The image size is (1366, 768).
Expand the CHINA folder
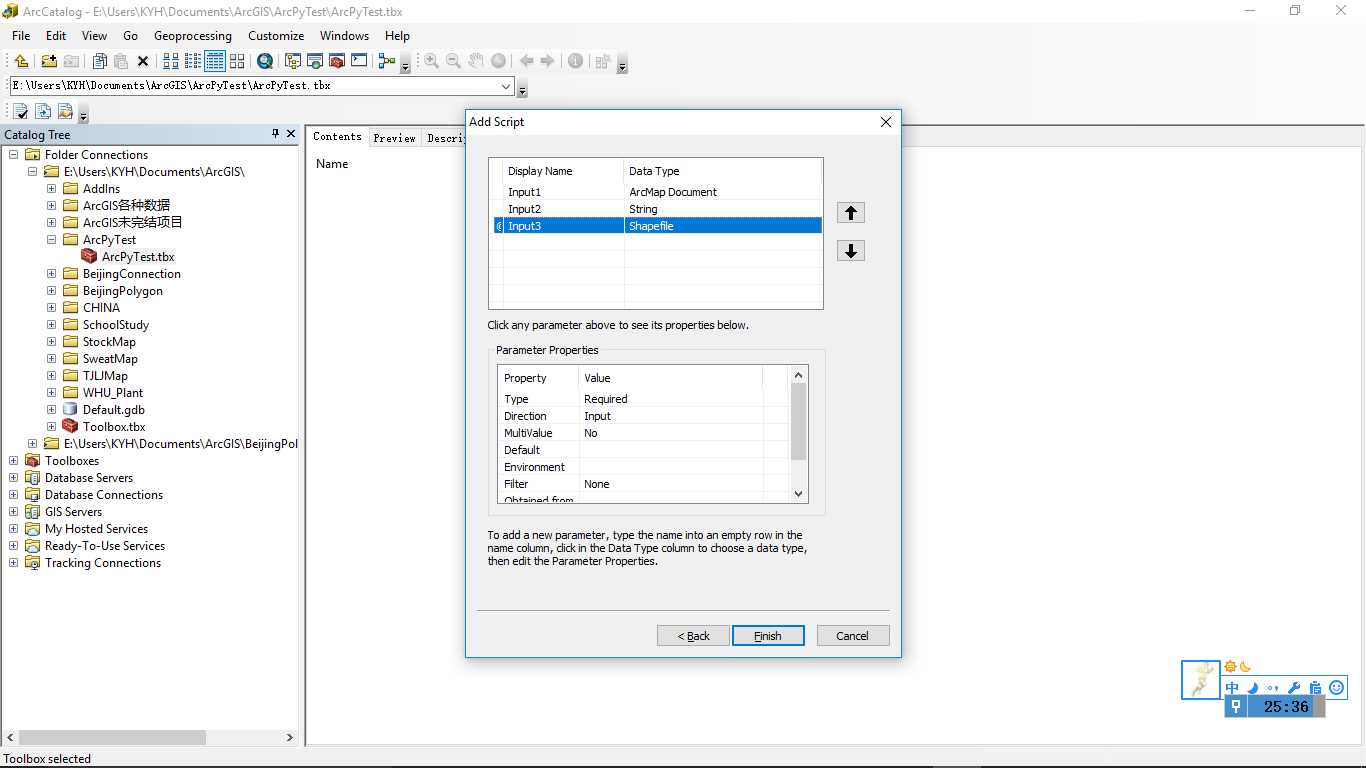[52, 308]
